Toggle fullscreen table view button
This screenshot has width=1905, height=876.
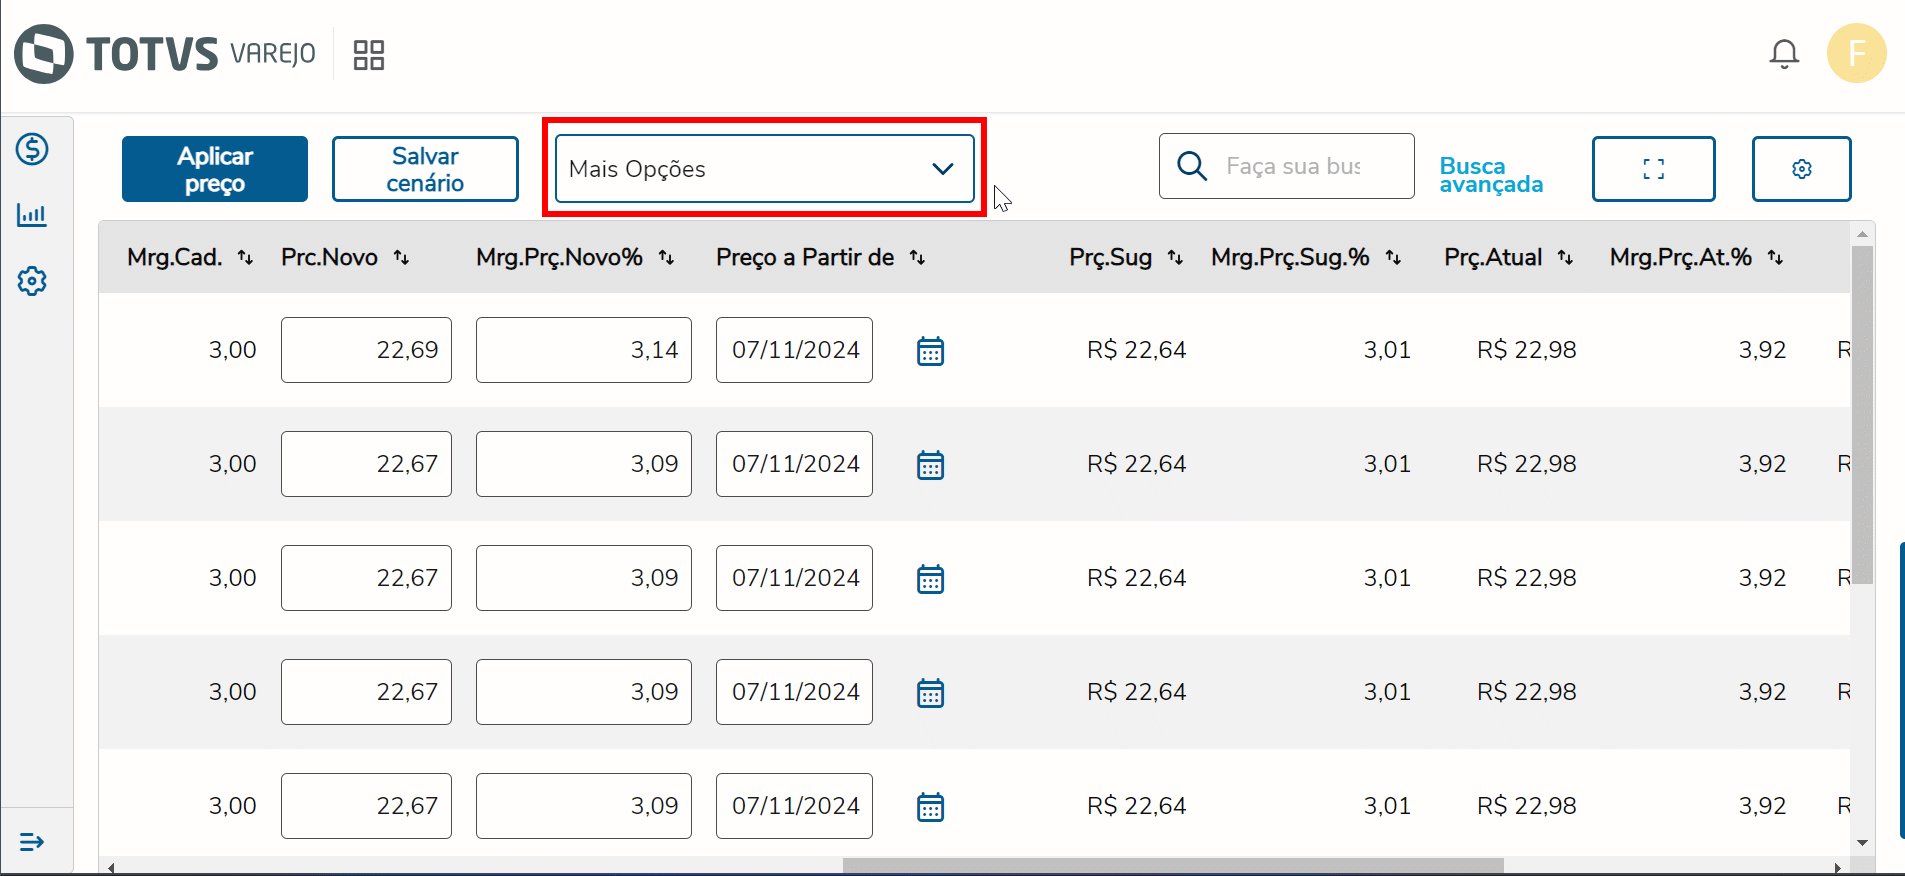tap(1653, 169)
